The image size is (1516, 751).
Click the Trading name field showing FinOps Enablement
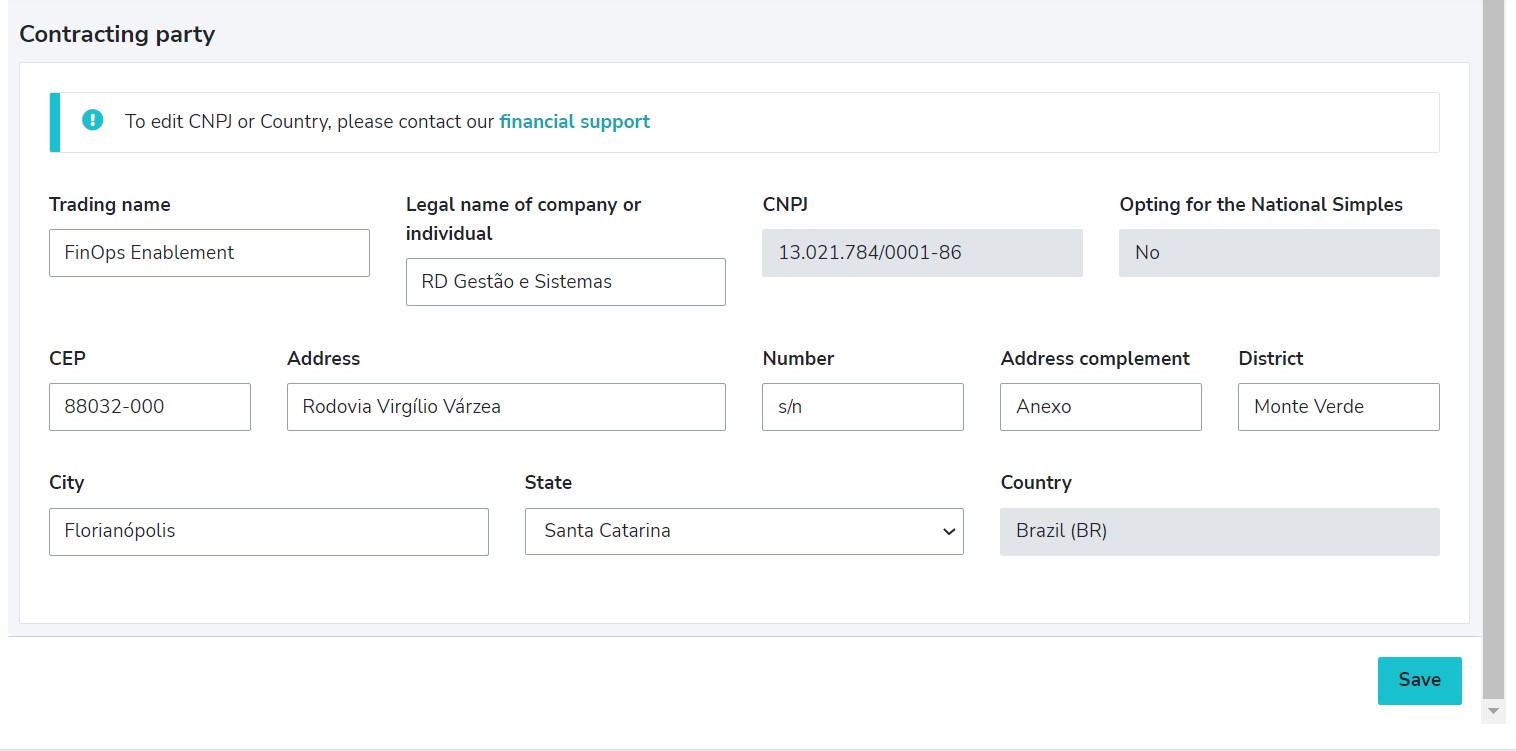[x=209, y=252]
